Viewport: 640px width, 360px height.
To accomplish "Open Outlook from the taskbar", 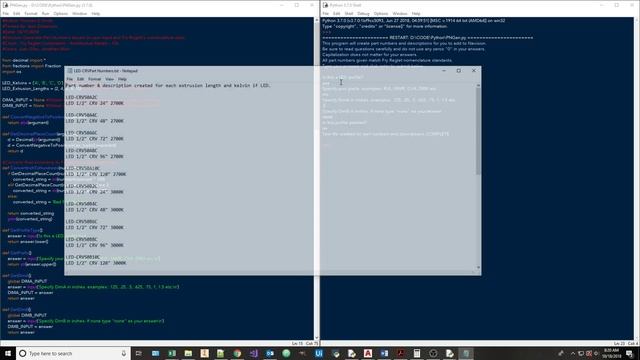I will click(270, 353).
